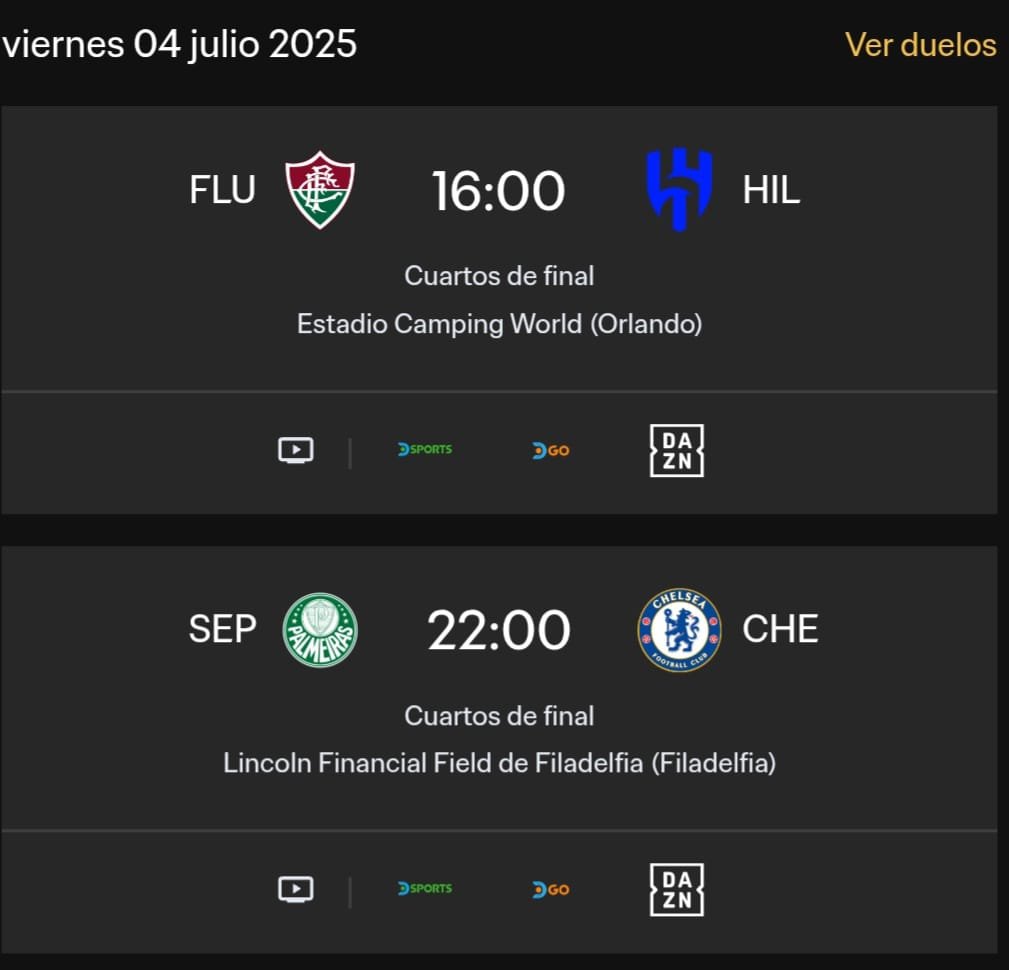Click Estadio Camping World (Orlando) venue text

pos(499,324)
